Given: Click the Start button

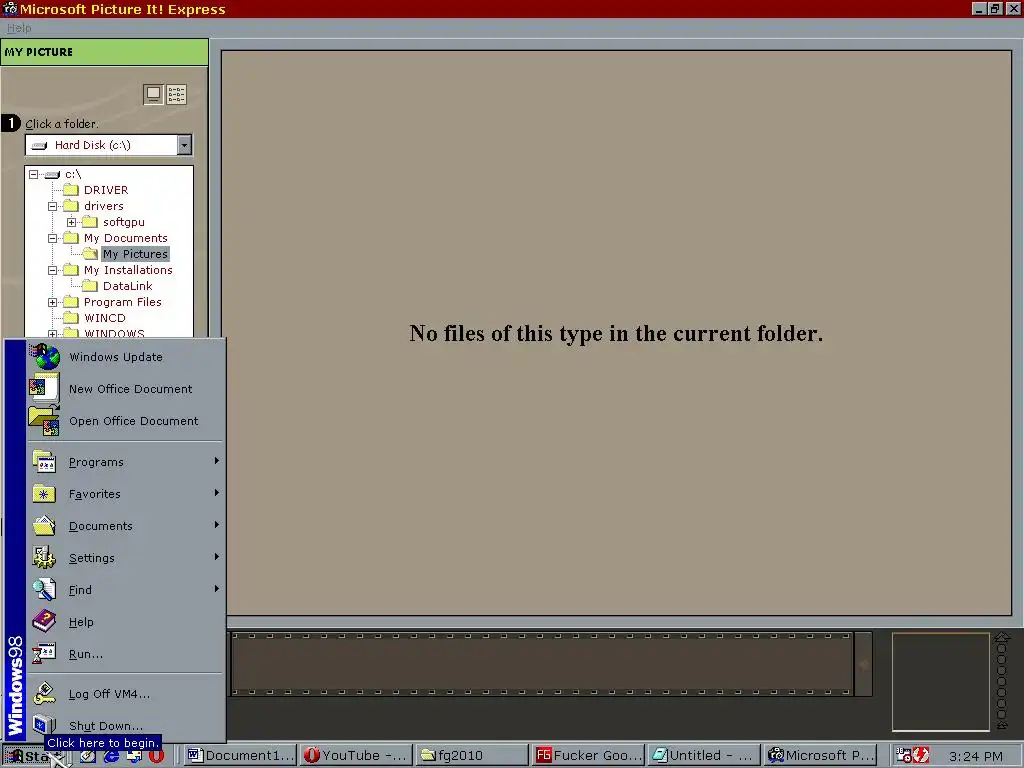Looking at the screenshot, I should [33, 756].
